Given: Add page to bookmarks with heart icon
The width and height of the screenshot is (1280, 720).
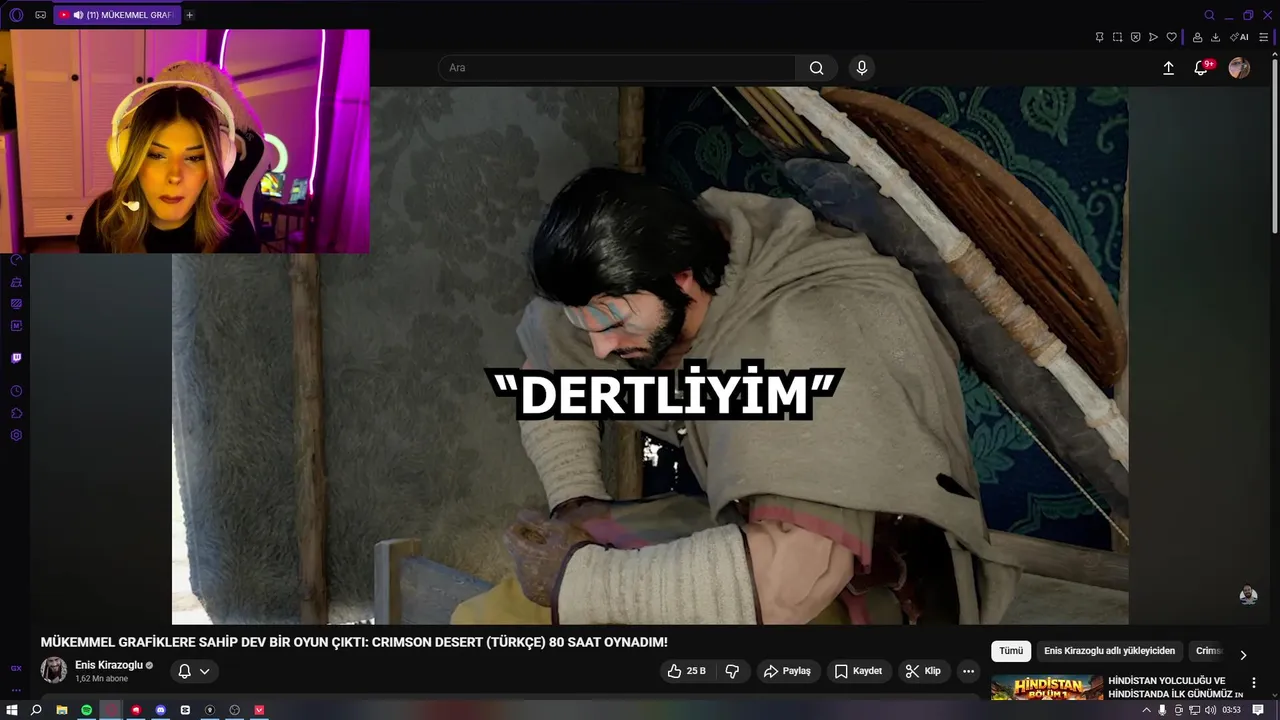Looking at the screenshot, I should click(1171, 37).
